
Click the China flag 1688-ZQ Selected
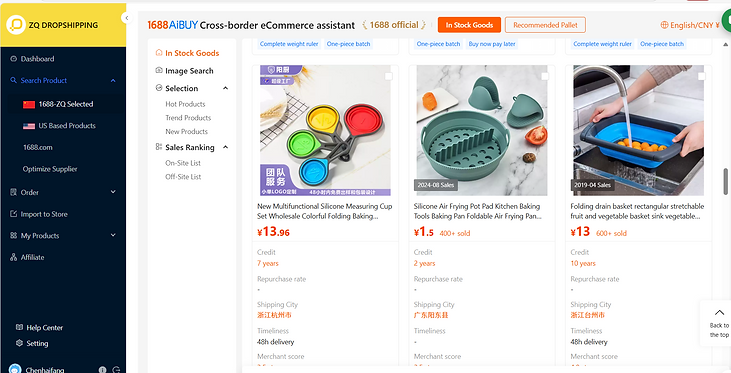(29, 104)
